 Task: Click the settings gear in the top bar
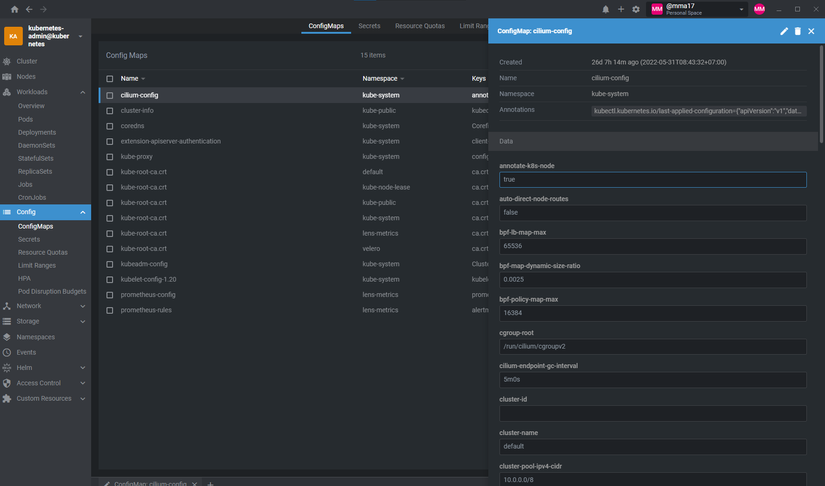pos(635,9)
